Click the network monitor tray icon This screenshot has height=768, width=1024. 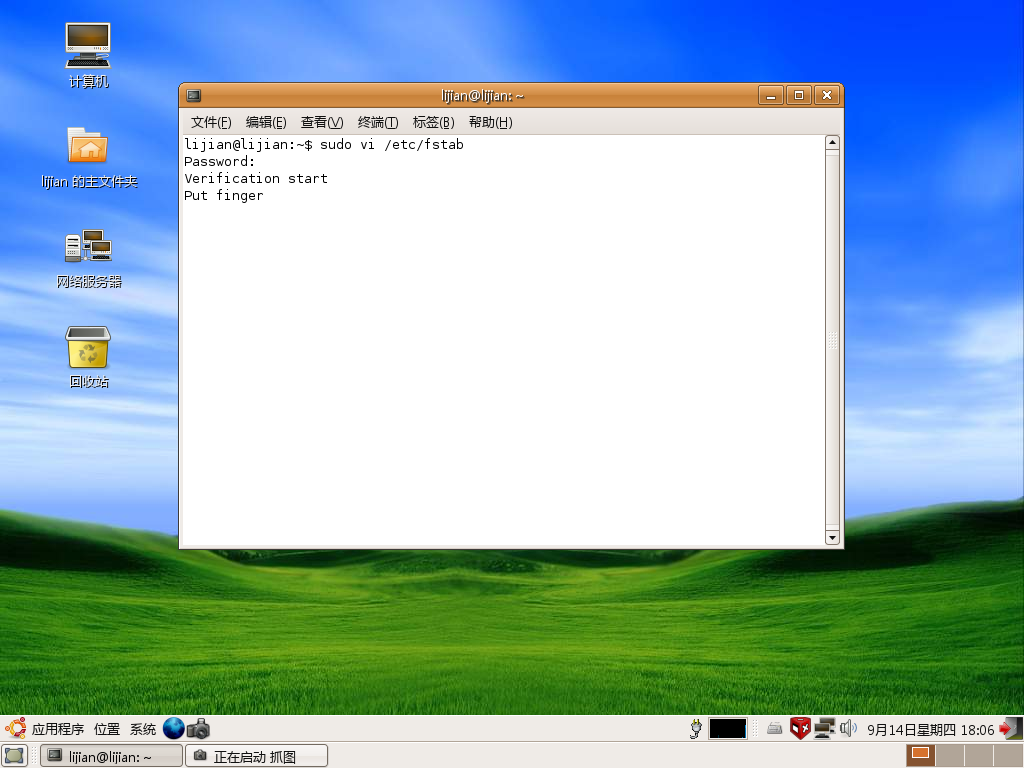825,728
